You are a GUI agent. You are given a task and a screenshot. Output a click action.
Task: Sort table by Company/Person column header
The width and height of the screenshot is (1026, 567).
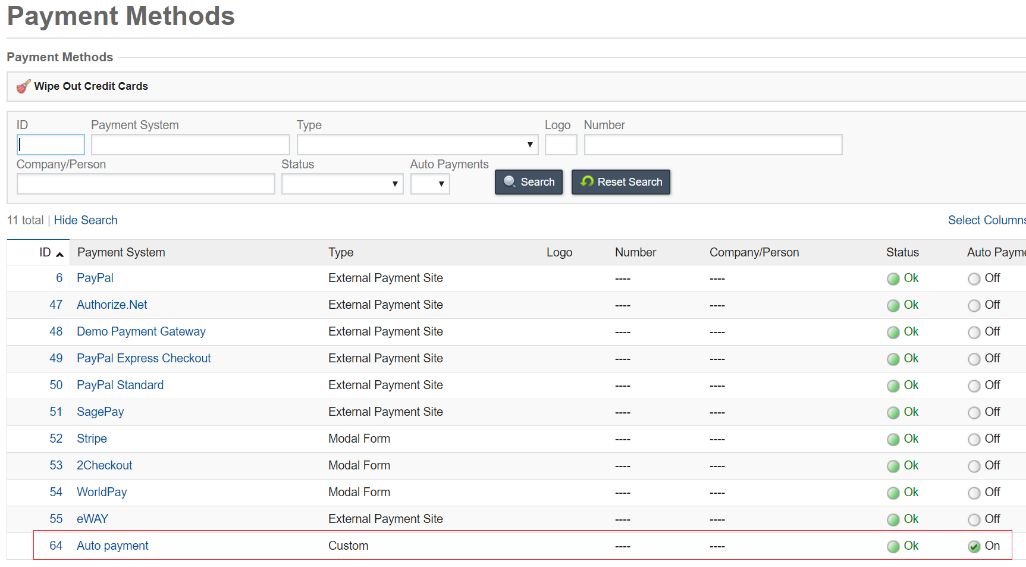coord(754,252)
